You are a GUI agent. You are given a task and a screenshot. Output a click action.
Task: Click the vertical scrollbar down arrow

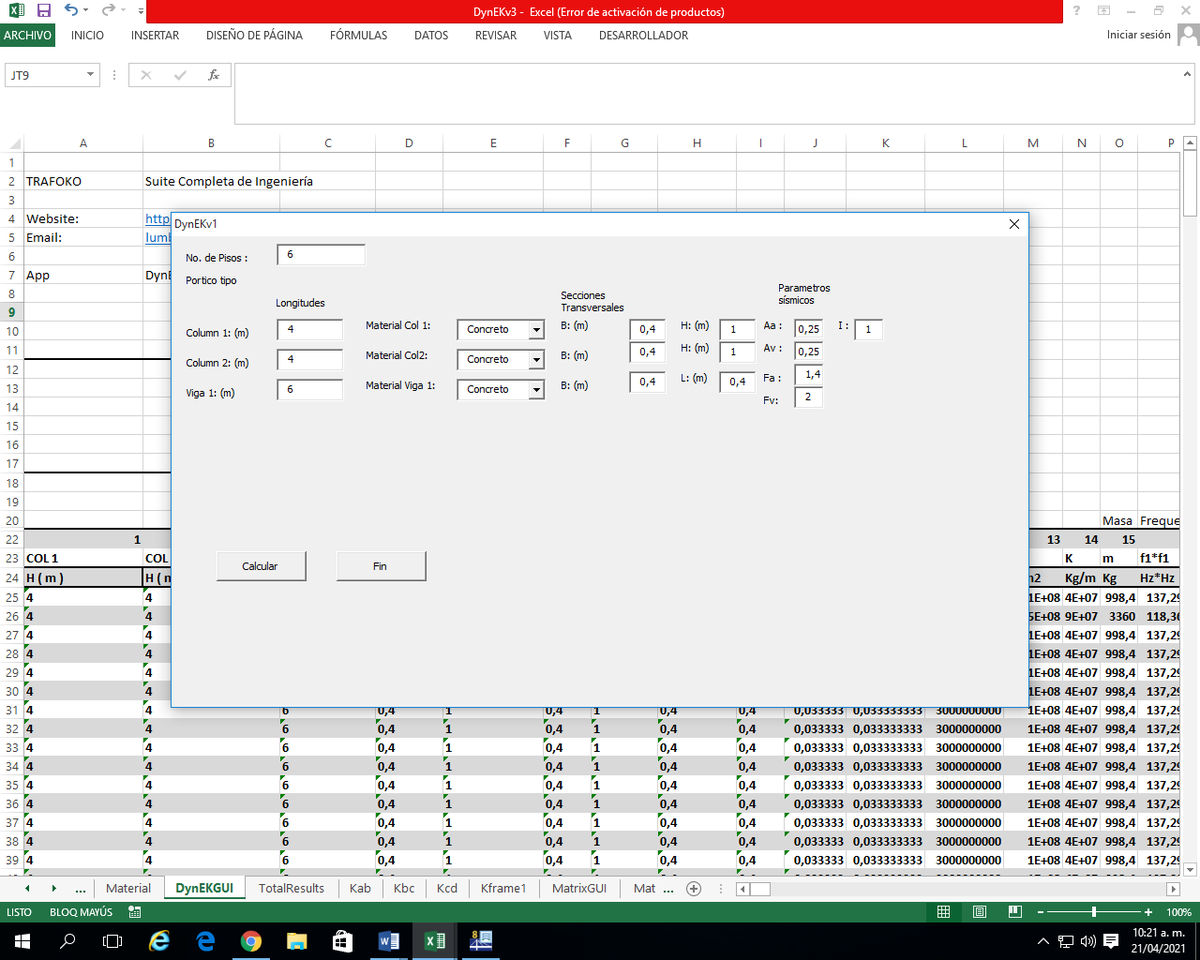[1190, 868]
